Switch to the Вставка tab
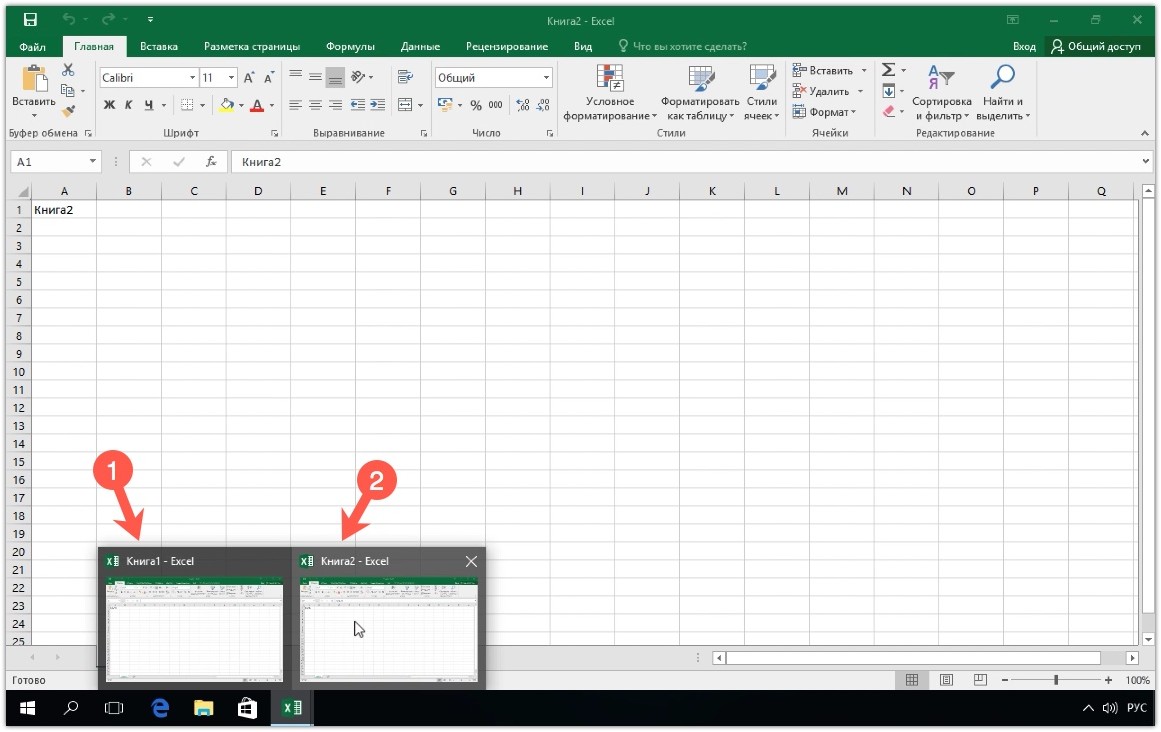Screen dimensions: 1161x732 [158, 47]
